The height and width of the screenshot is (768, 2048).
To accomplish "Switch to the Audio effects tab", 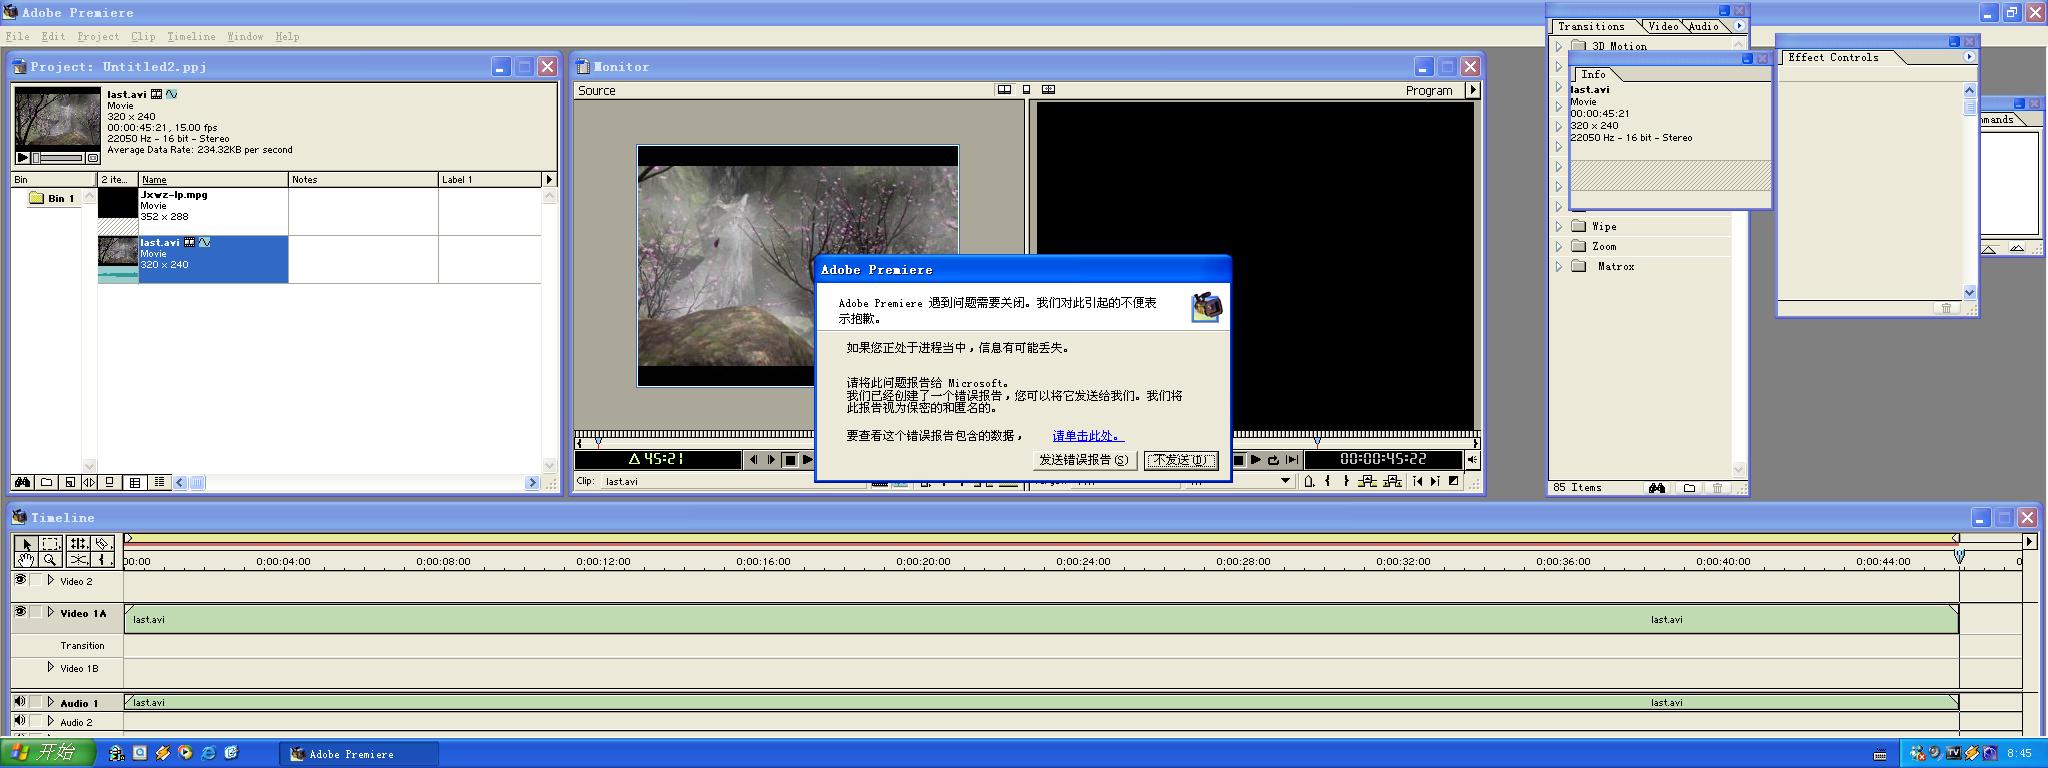I will click(x=1703, y=26).
